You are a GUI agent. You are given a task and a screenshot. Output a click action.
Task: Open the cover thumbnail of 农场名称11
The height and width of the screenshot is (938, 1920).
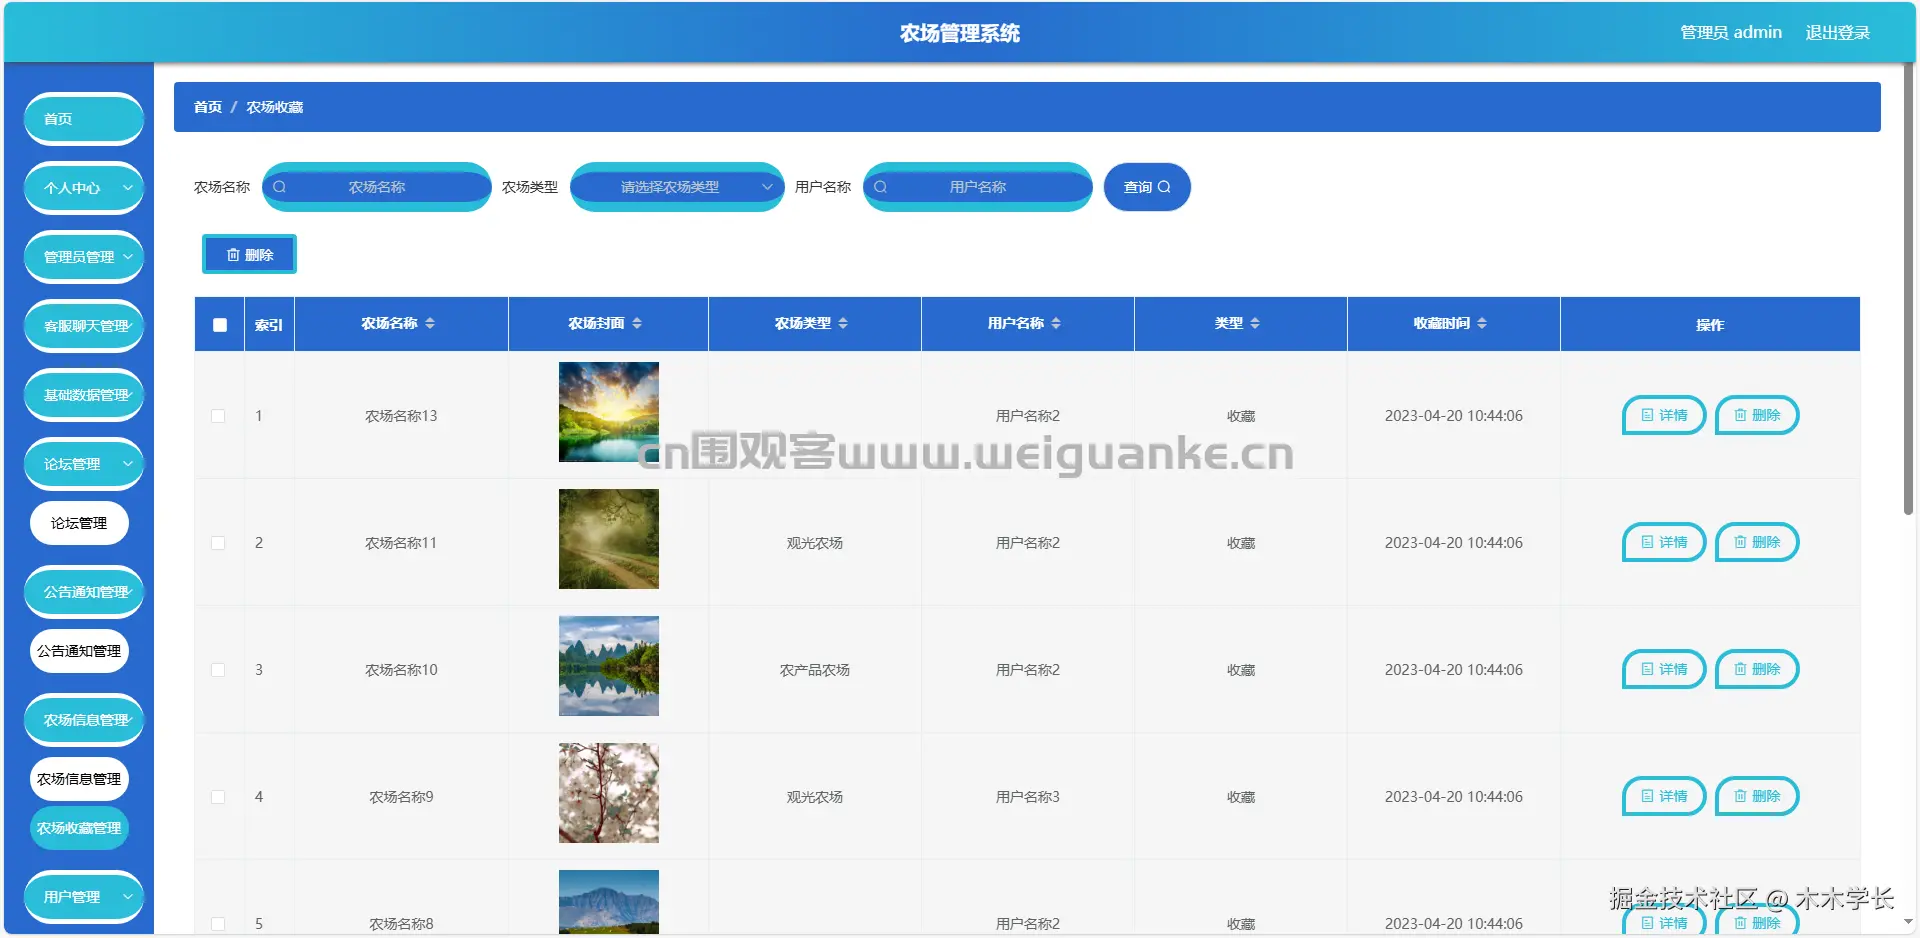pyautogui.click(x=609, y=539)
